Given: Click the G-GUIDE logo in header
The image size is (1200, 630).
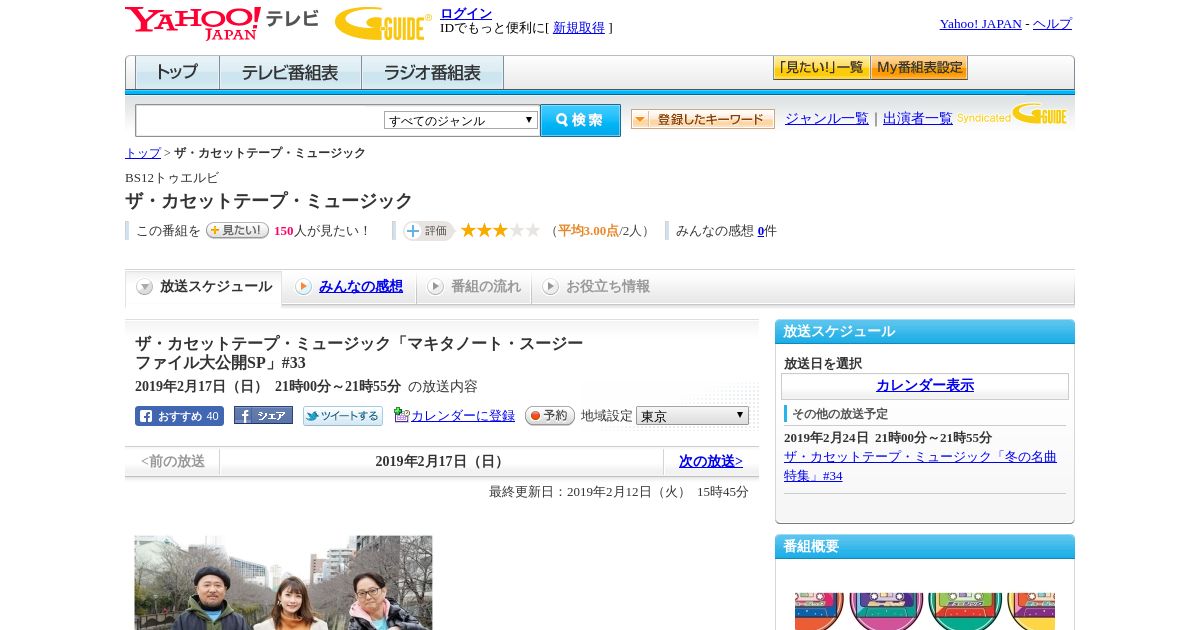Looking at the screenshot, I should [x=383, y=23].
